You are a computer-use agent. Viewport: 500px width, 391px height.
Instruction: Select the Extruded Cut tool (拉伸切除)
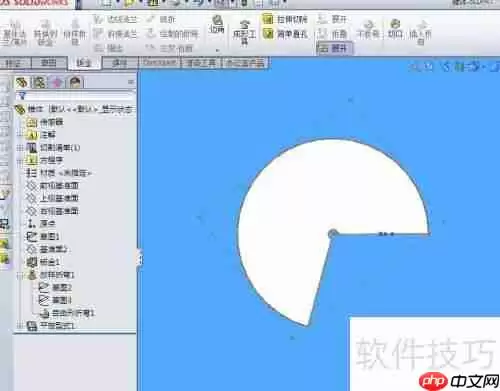point(285,19)
